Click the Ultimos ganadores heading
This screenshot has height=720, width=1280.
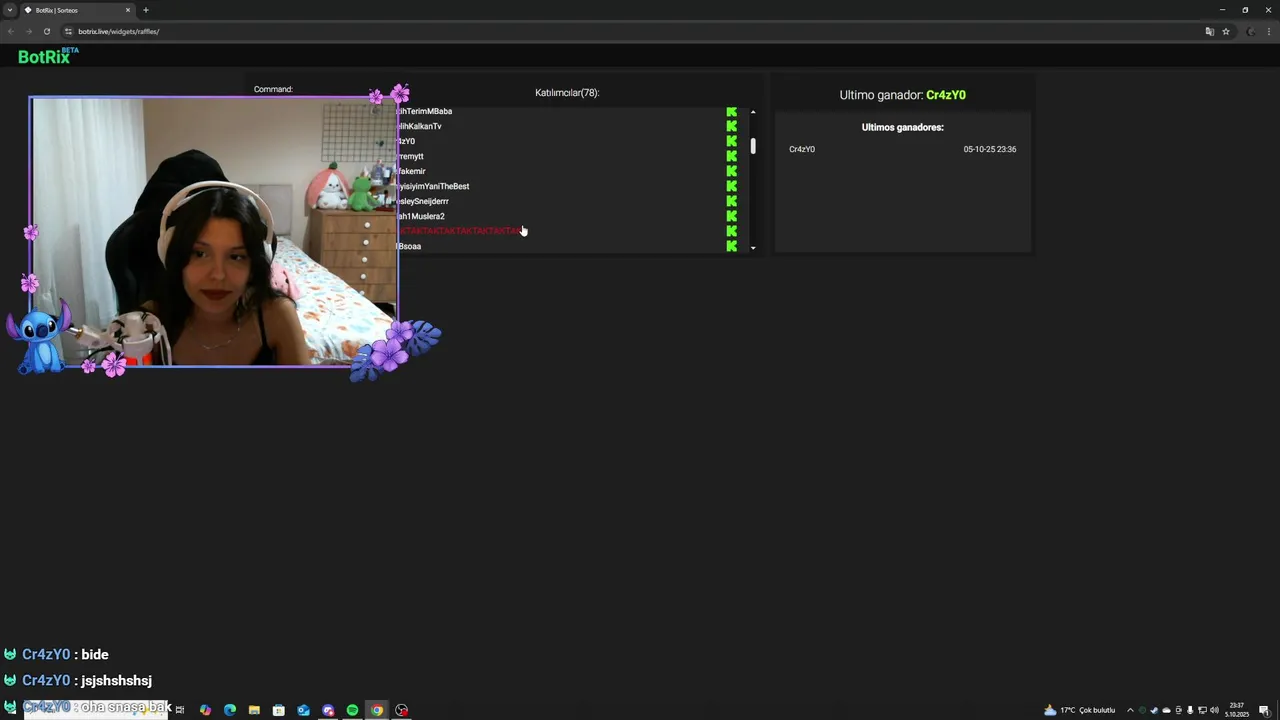coord(903,127)
